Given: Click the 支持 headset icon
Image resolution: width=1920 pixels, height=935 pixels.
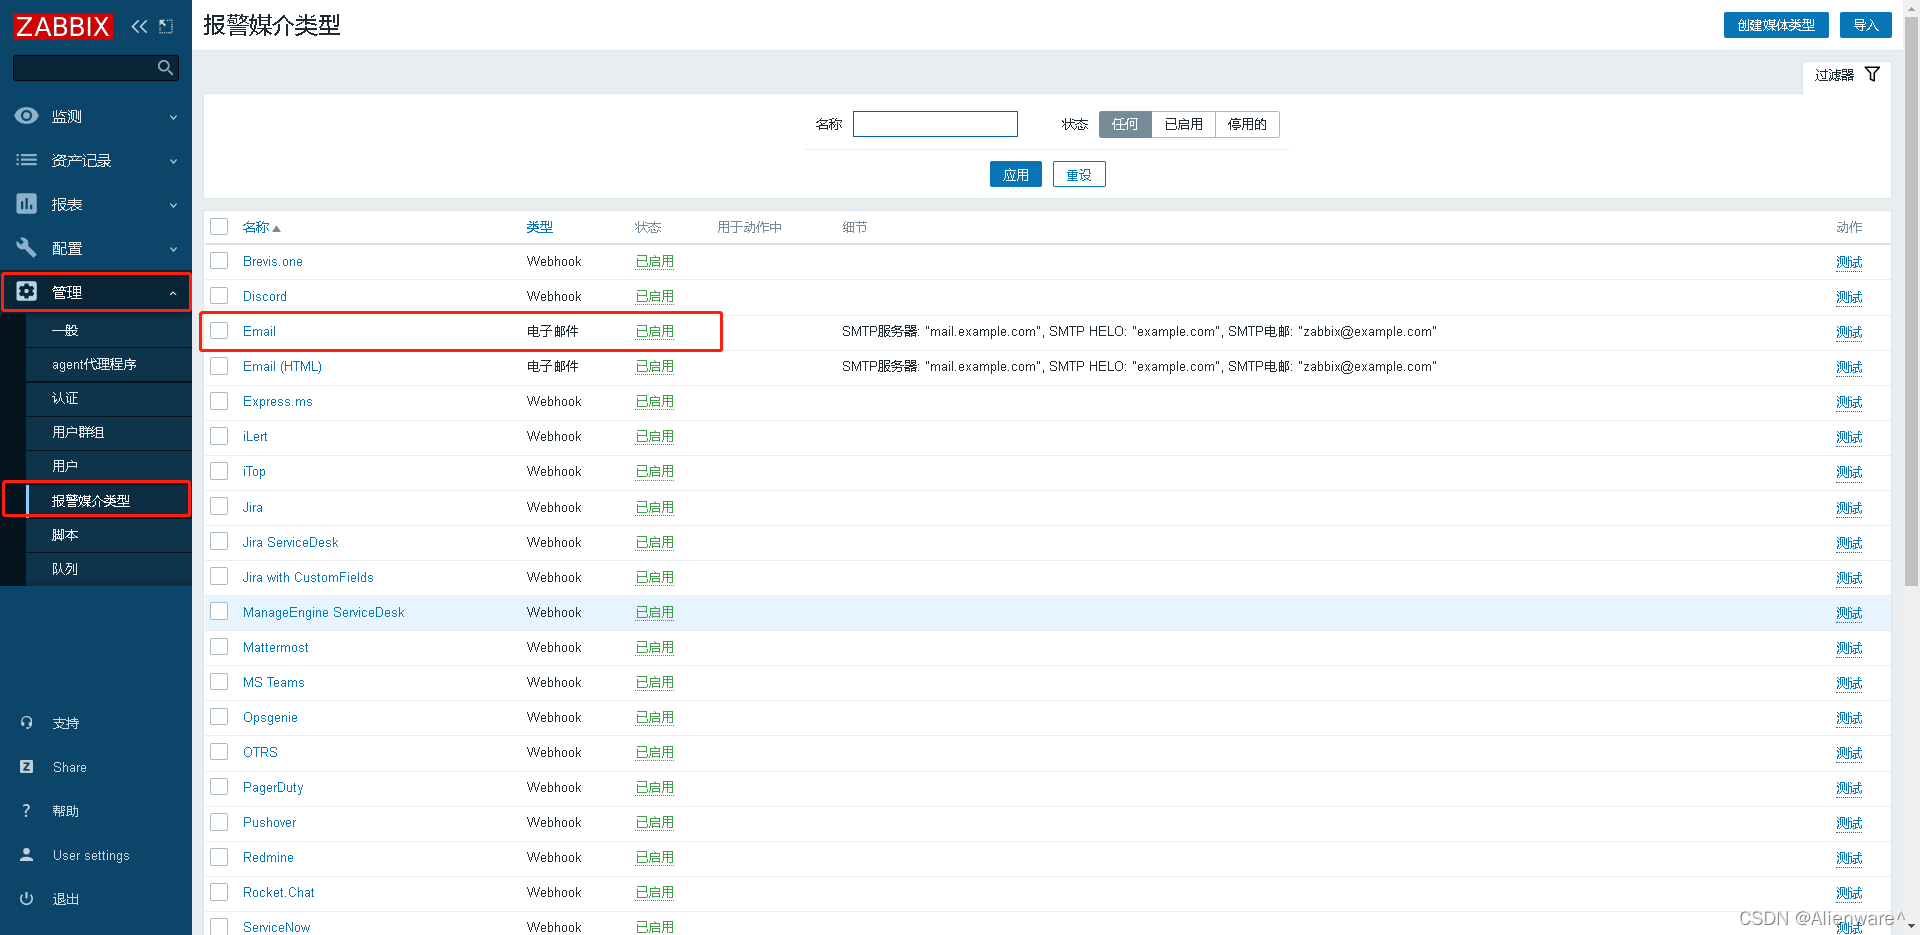Looking at the screenshot, I should point(27,723).
